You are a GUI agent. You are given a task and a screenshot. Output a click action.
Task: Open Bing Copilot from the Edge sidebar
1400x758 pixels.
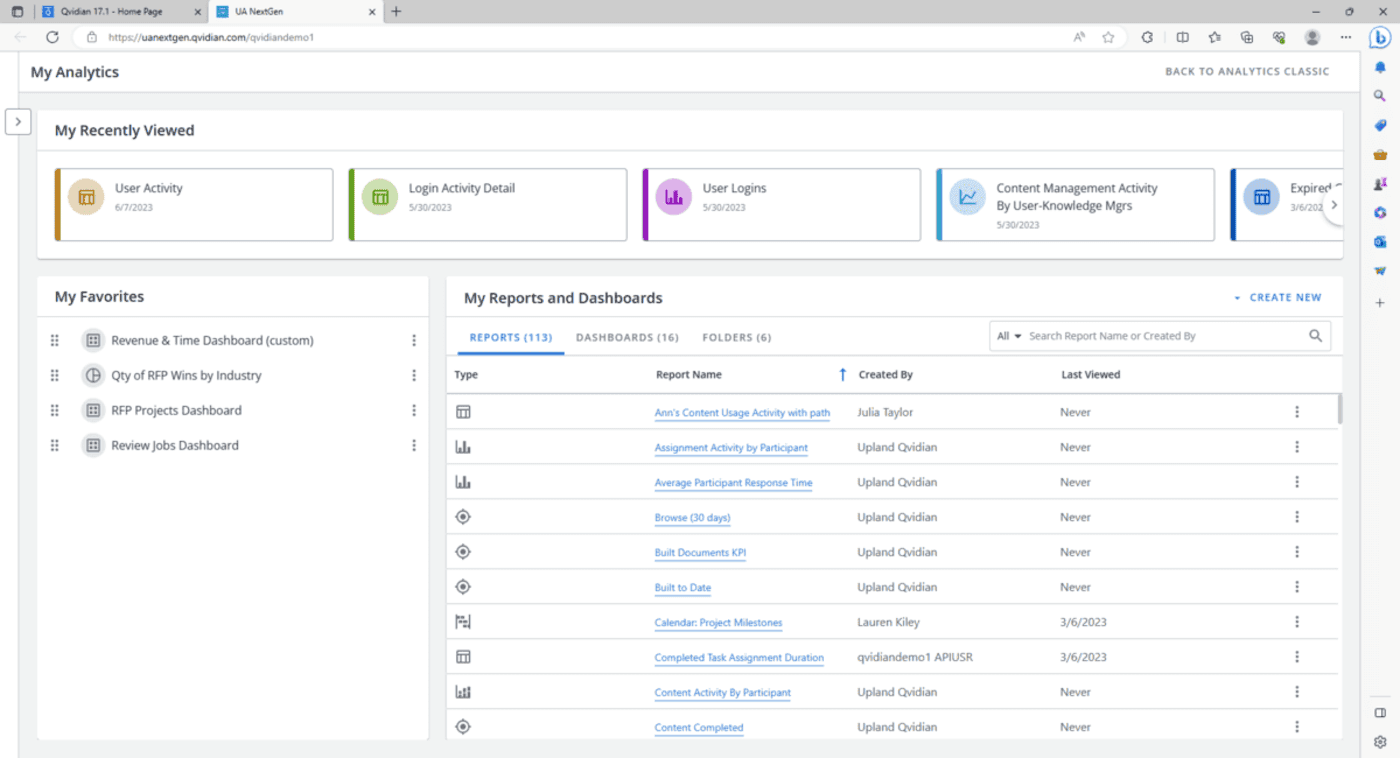(x=1381, y=38)
